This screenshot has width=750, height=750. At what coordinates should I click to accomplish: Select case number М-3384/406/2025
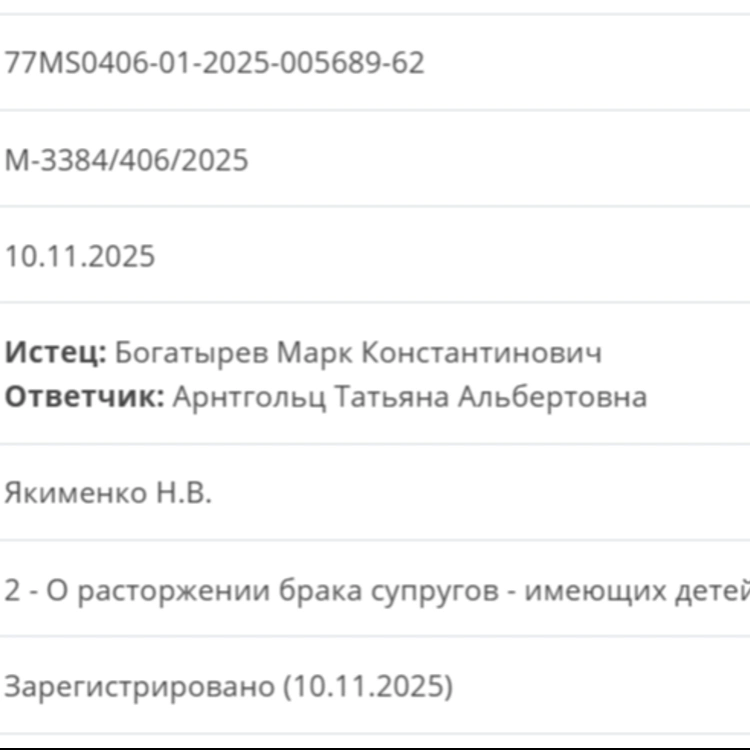point(127,160)
